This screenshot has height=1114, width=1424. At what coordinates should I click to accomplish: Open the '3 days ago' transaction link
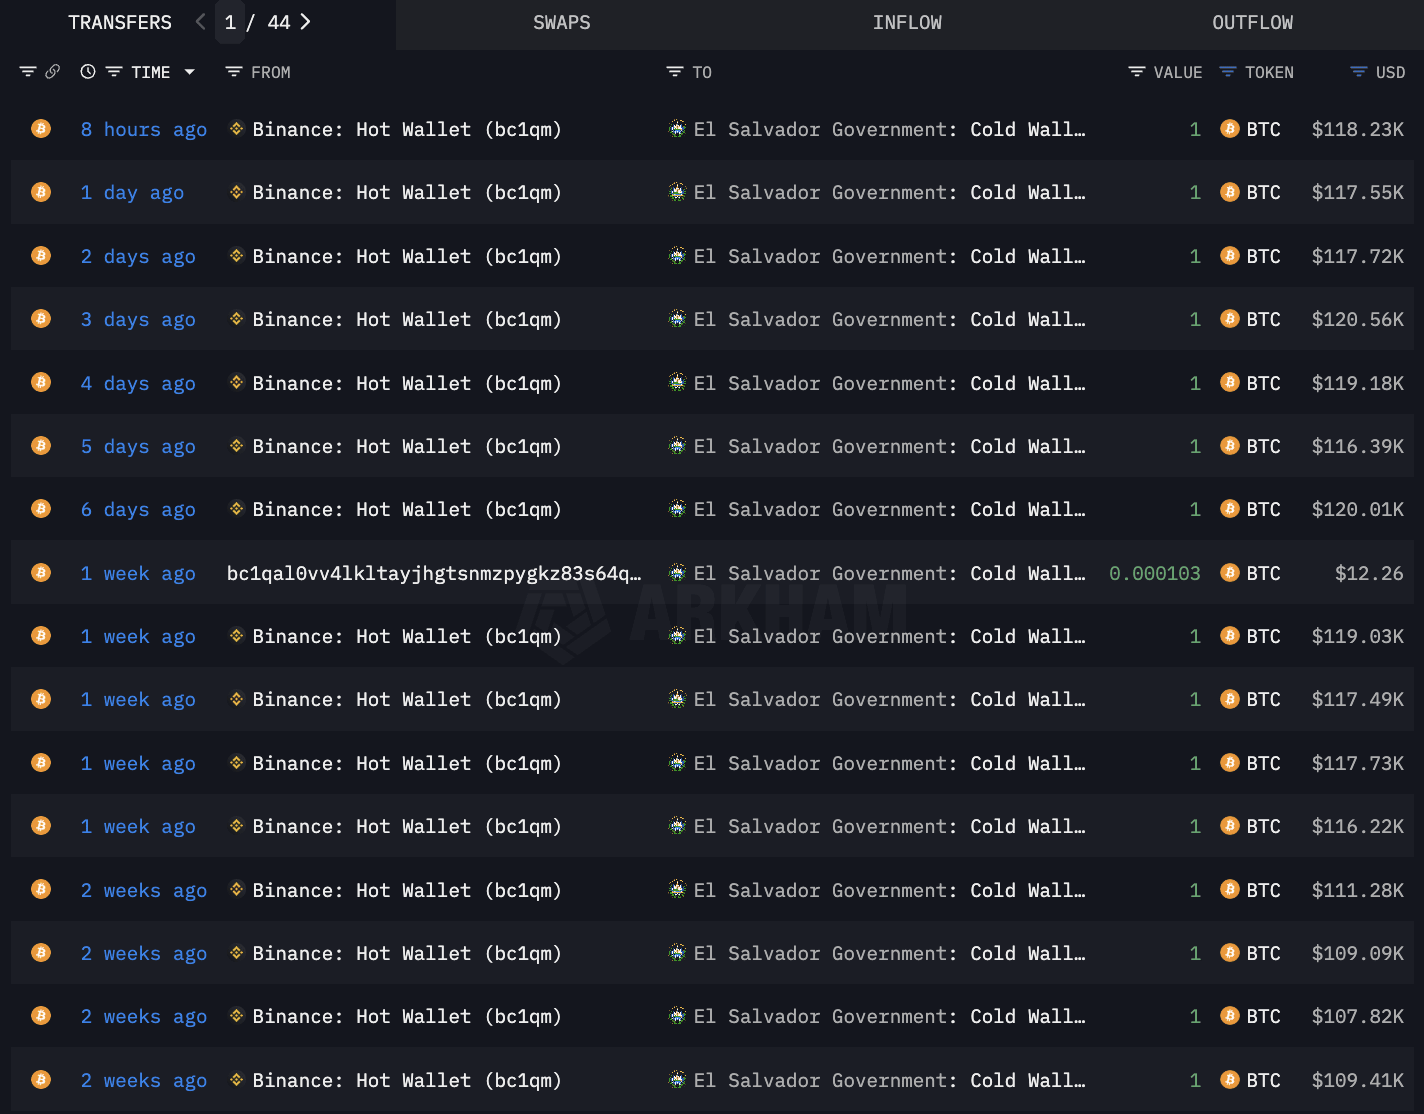tap(138, 319)
